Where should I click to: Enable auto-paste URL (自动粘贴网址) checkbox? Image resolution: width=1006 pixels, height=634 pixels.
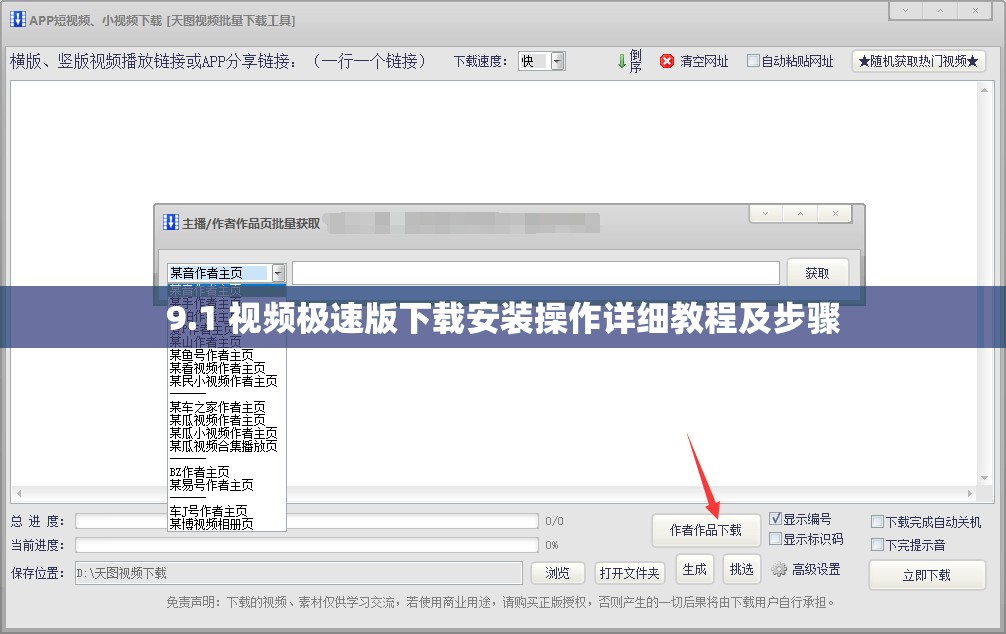point(753,61)
